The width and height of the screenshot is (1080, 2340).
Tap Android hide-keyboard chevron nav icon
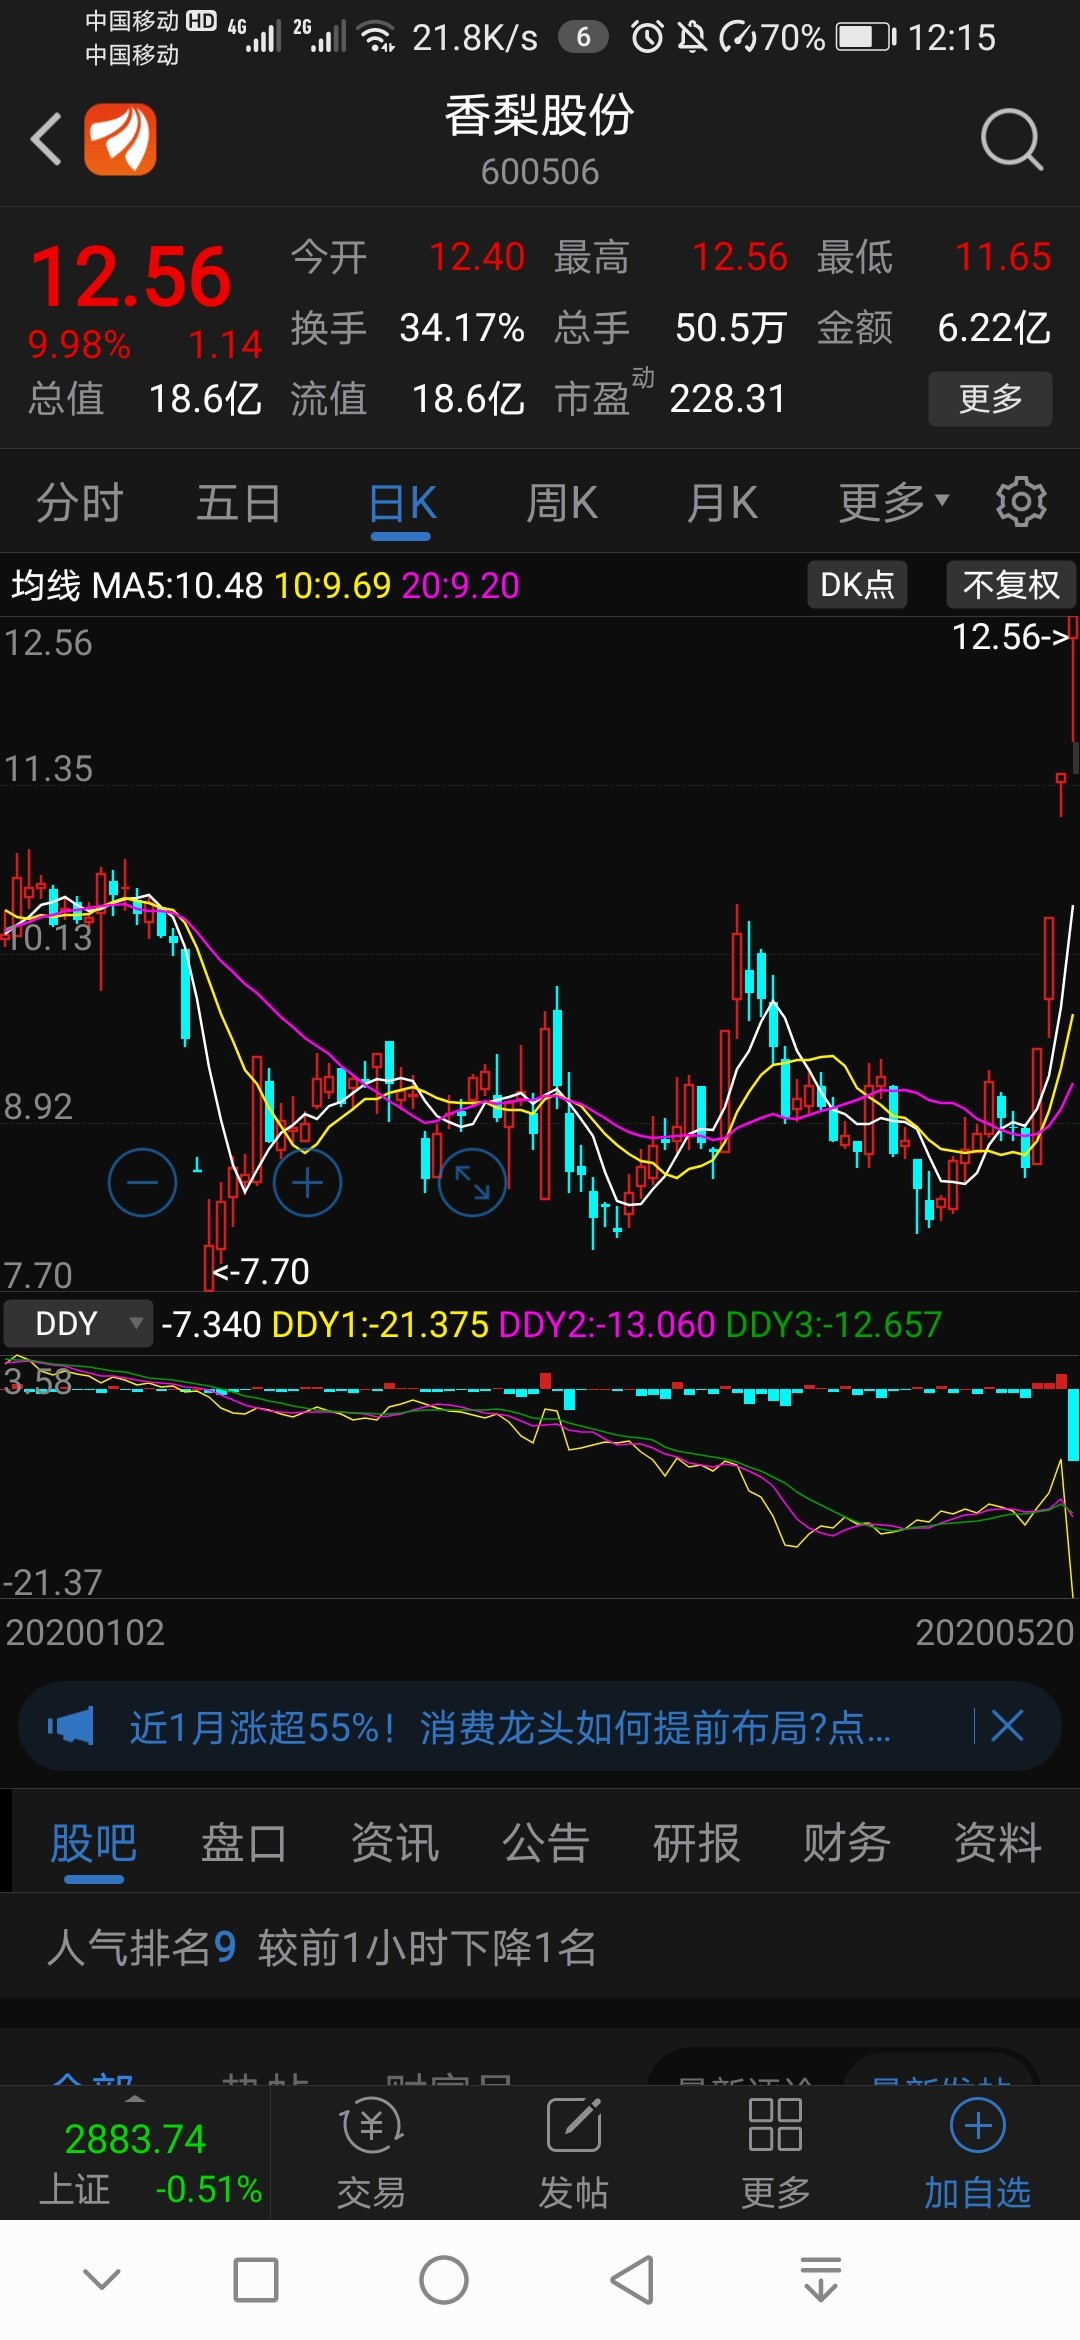pos(102,2280)
